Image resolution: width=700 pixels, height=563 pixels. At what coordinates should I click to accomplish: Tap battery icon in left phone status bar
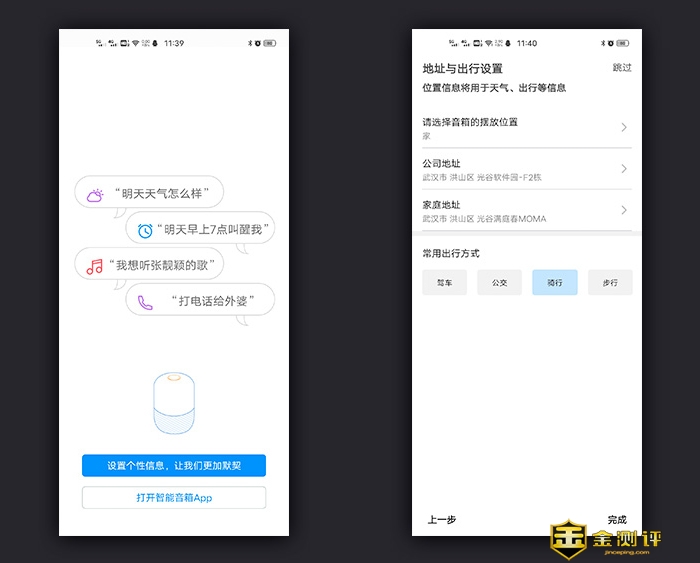[269, 44]
